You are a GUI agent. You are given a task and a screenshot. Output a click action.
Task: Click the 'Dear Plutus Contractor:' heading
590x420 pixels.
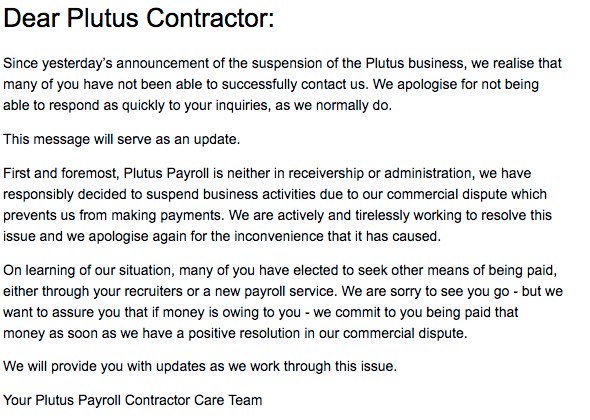[138, 18]
